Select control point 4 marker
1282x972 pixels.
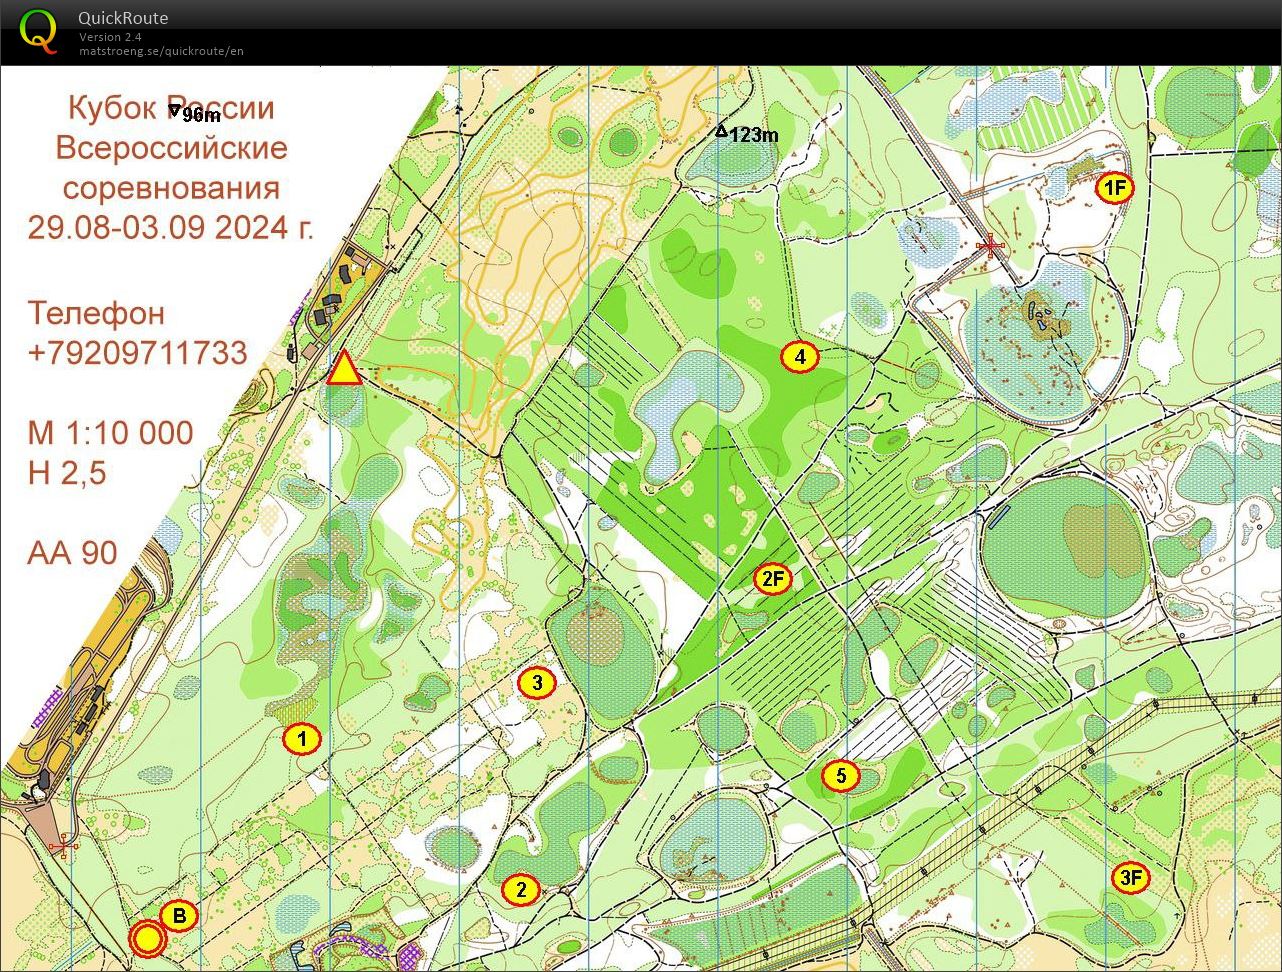pos(799,357)
